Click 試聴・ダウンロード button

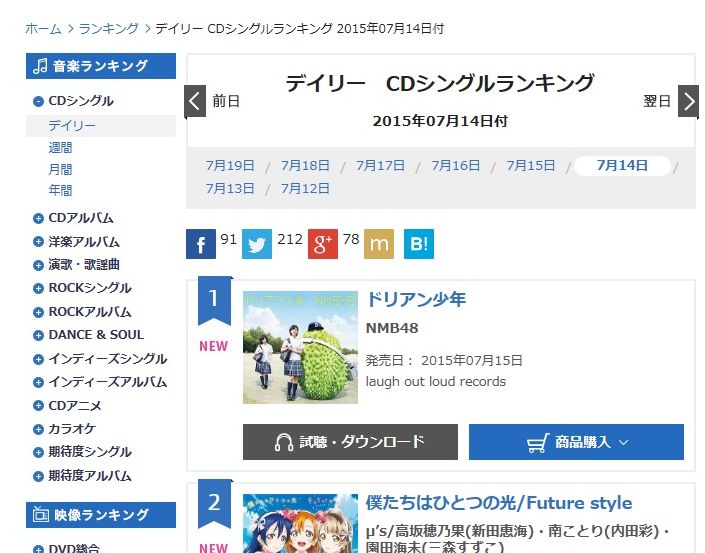[350, 442]
